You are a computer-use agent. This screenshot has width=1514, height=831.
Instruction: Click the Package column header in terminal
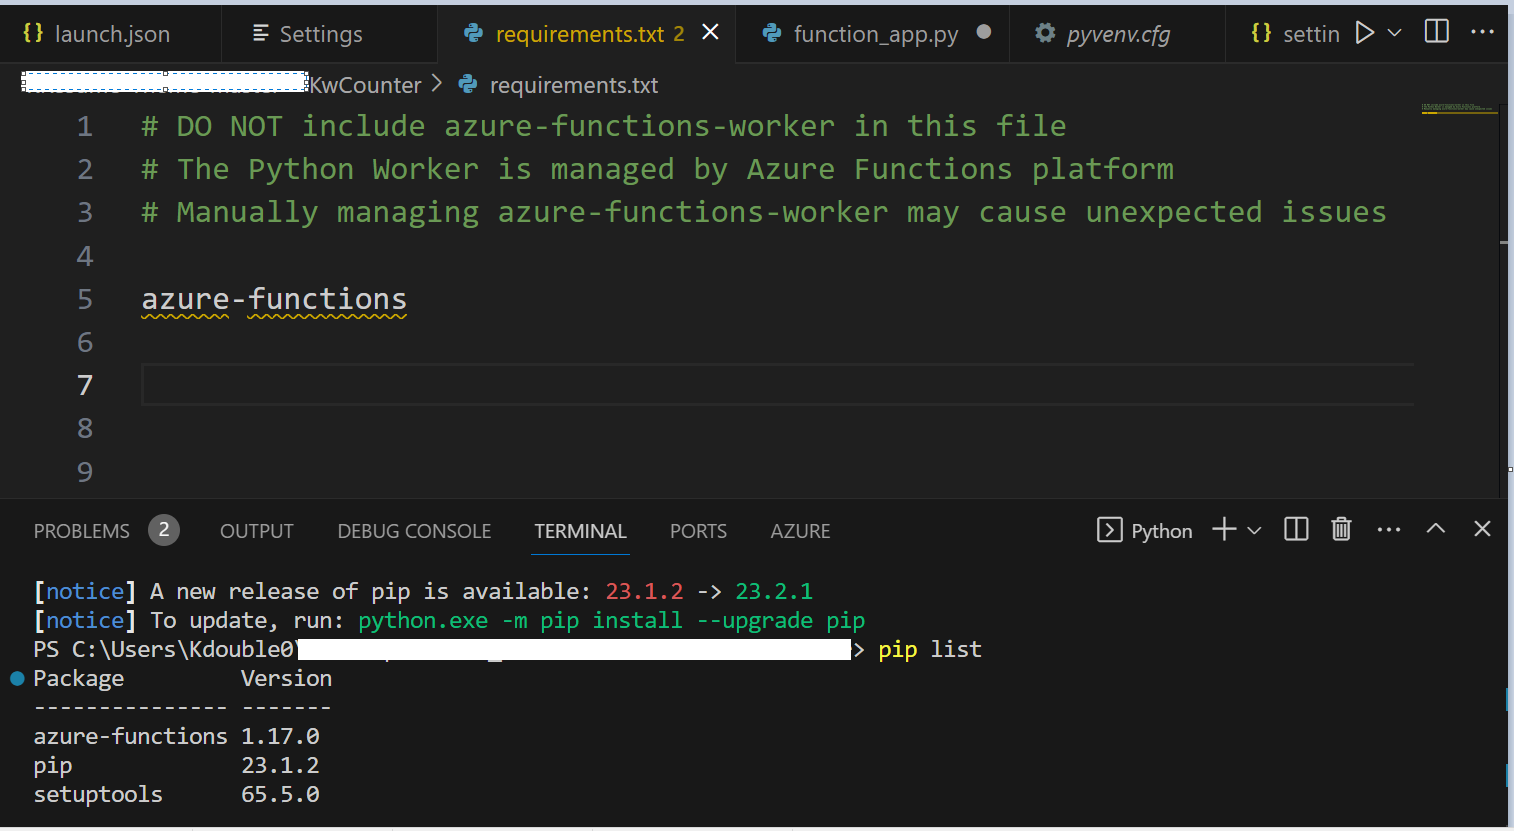click(x=78, y=679)
